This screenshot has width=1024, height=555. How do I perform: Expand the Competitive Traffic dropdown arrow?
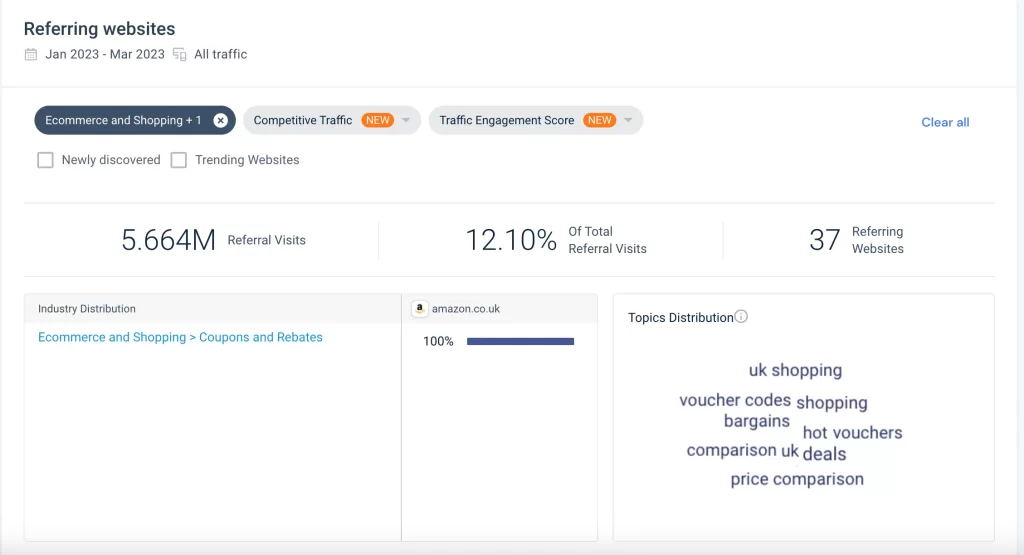coord(406,120)
